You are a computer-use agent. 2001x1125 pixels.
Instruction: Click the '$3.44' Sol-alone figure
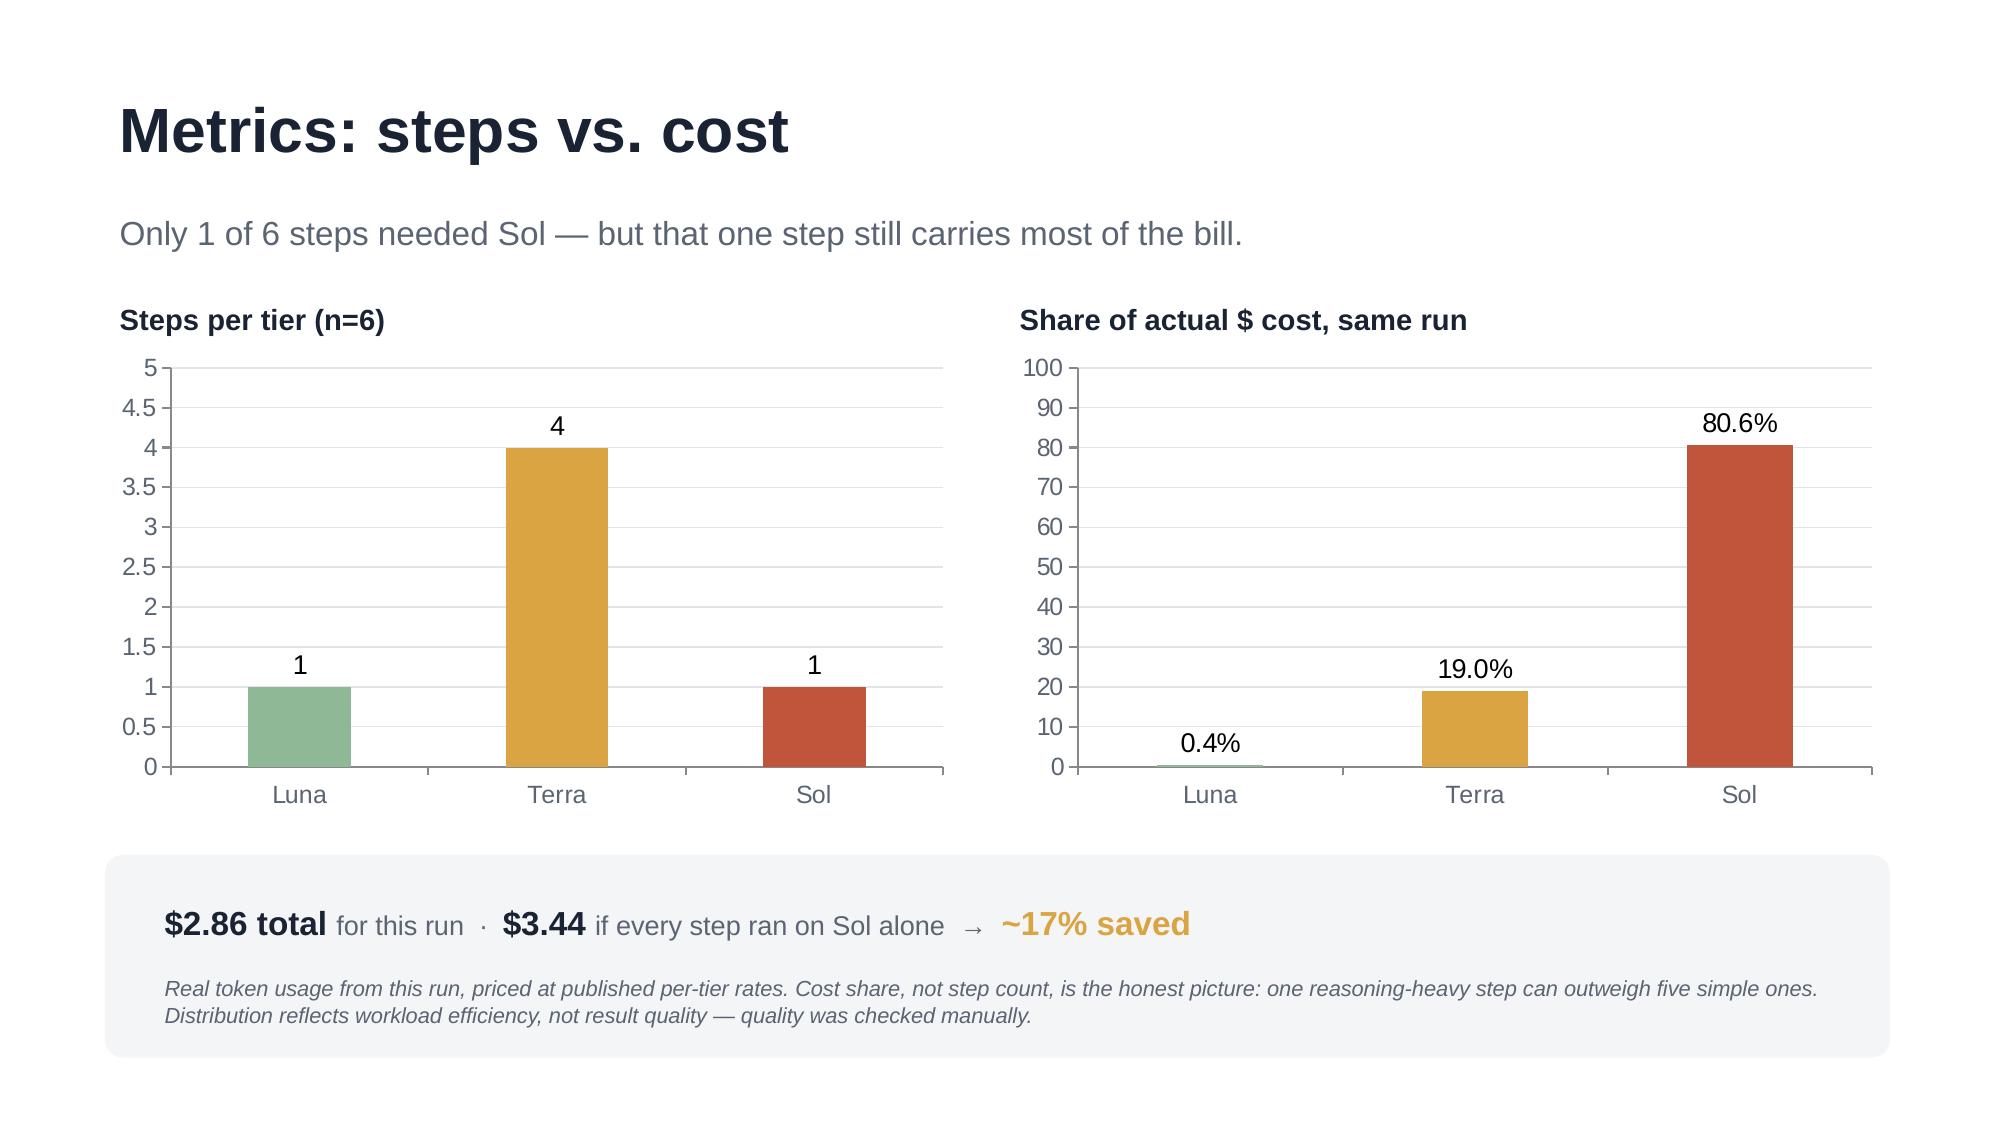[543, 924]
